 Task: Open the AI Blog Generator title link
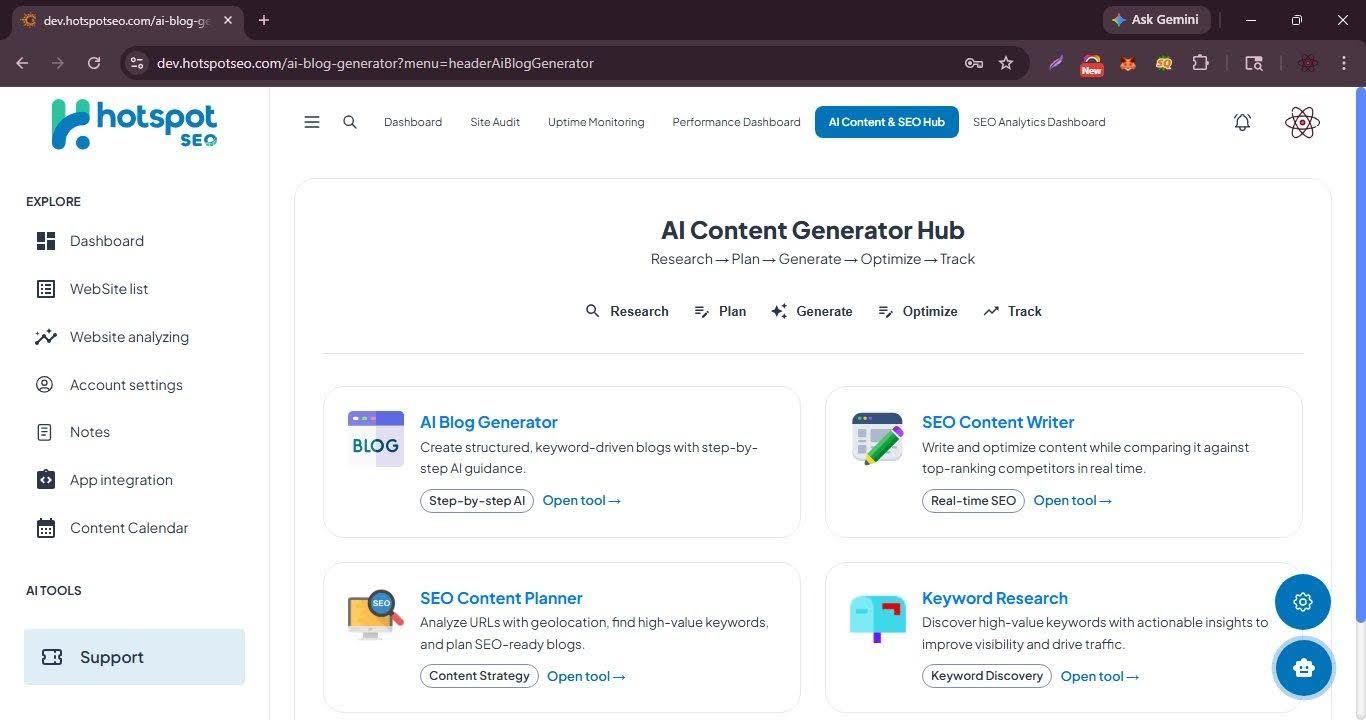point(489,422)
